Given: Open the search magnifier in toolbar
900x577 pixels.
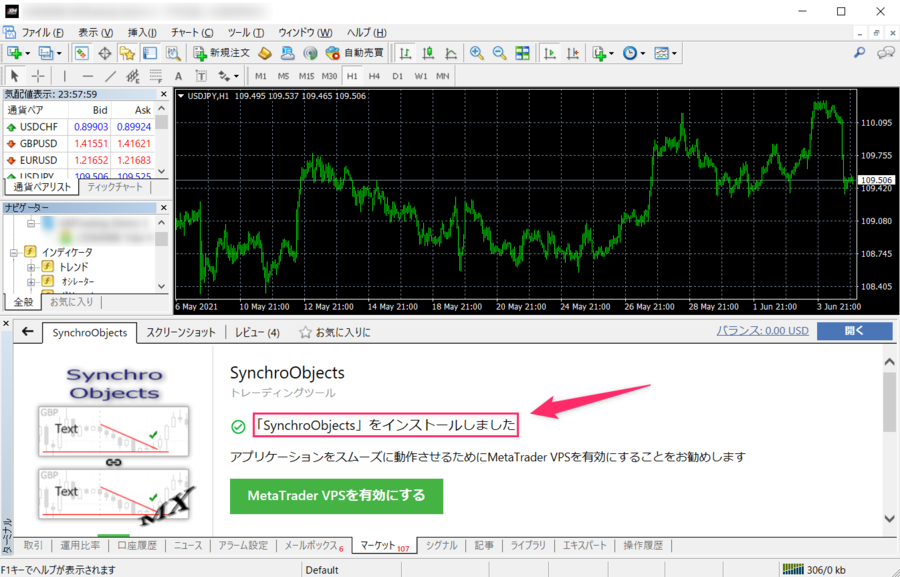Looking at the screenshot, I should point(859,53).
